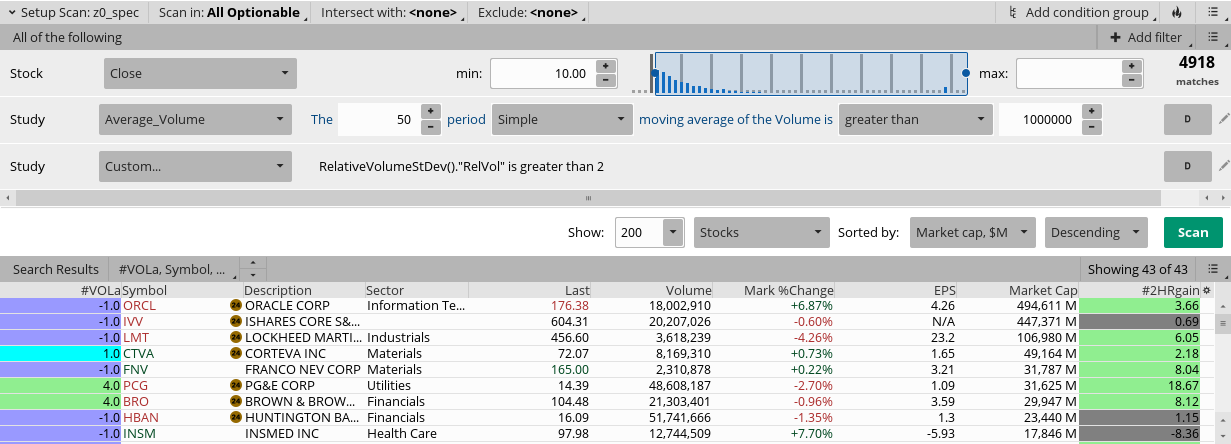Open the Simple moving average type dropdown
This screenshot has height=444, width=1231.
[x=561, y=119]
